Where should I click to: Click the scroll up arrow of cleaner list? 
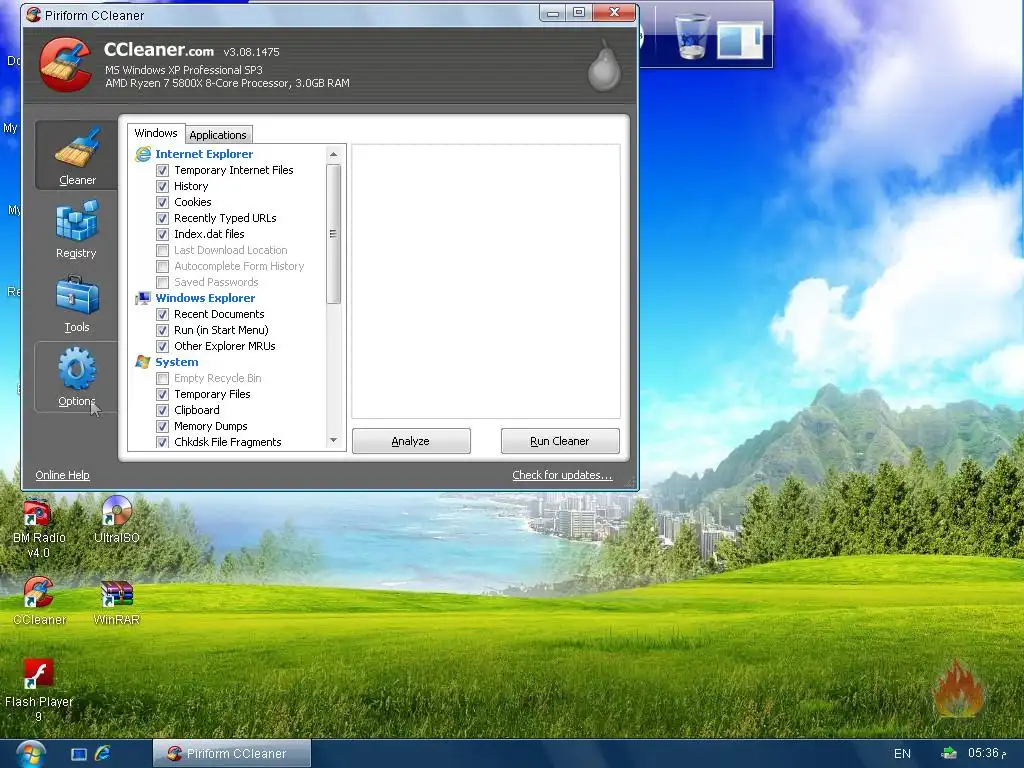pyautogui.click(x=334, y=155)
